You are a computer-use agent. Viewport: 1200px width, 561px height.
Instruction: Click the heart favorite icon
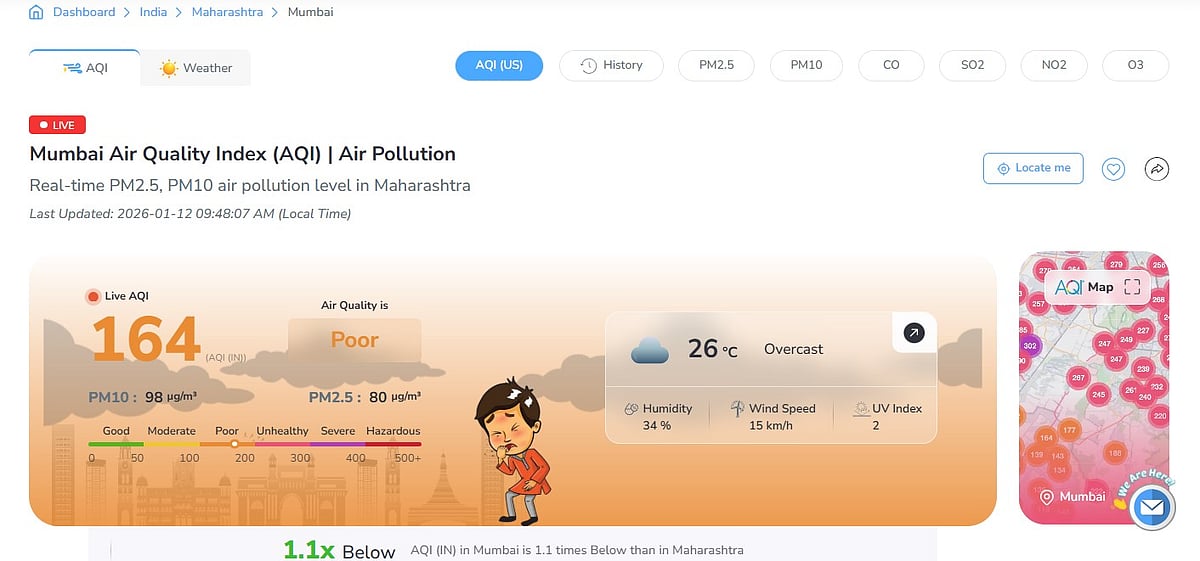(x=1113, y=169)
